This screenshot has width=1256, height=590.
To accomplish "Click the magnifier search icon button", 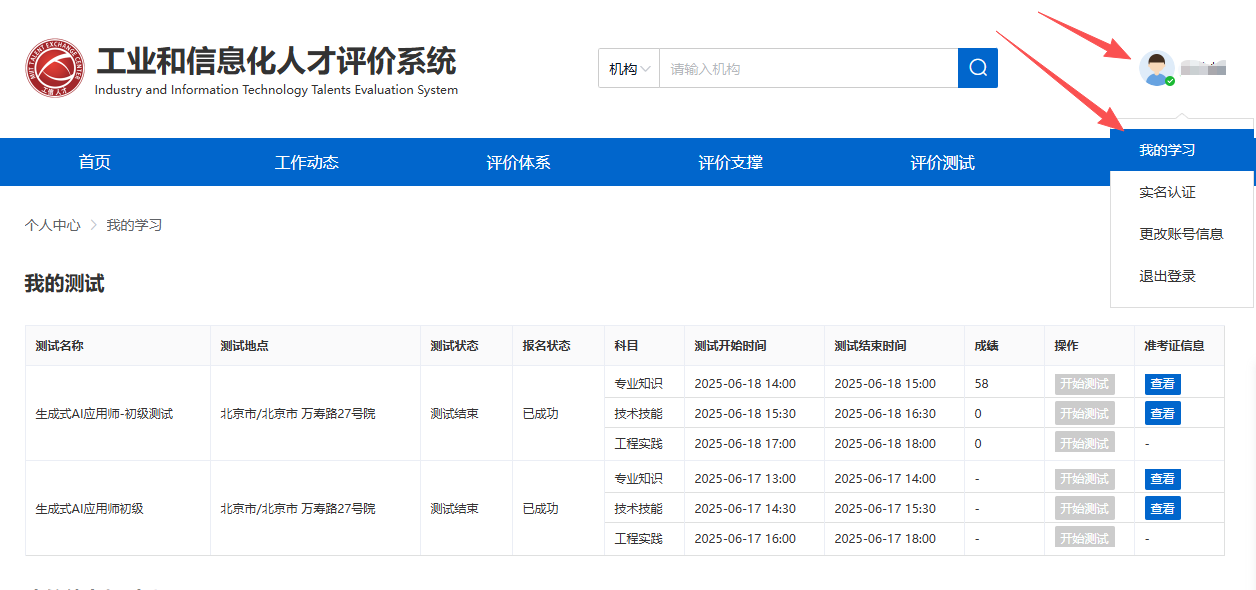I will pyautogui.click(x=977, y=68).
